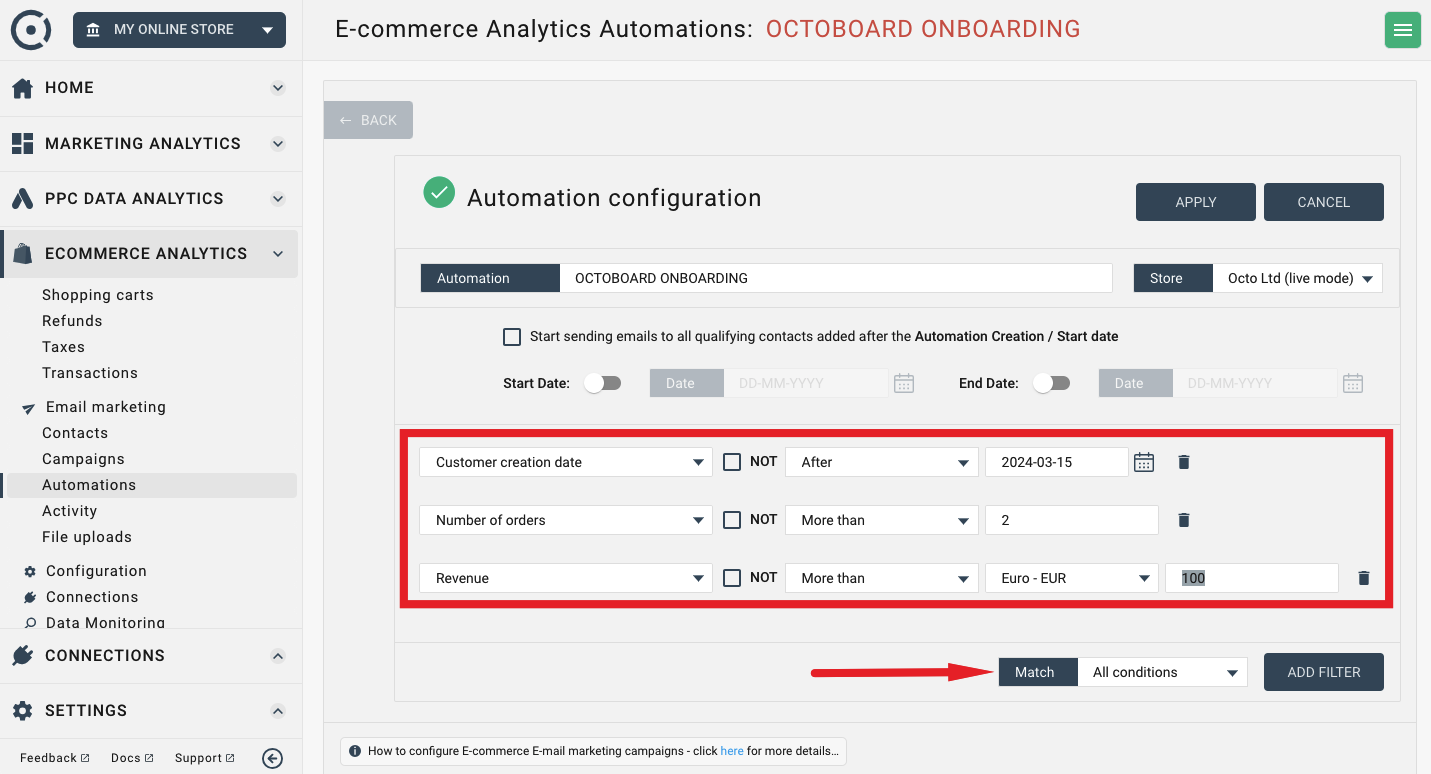Open calendar for Customer creation date filter
The width and height of the screenshot is (1431, 774).
pos(1144,462)
